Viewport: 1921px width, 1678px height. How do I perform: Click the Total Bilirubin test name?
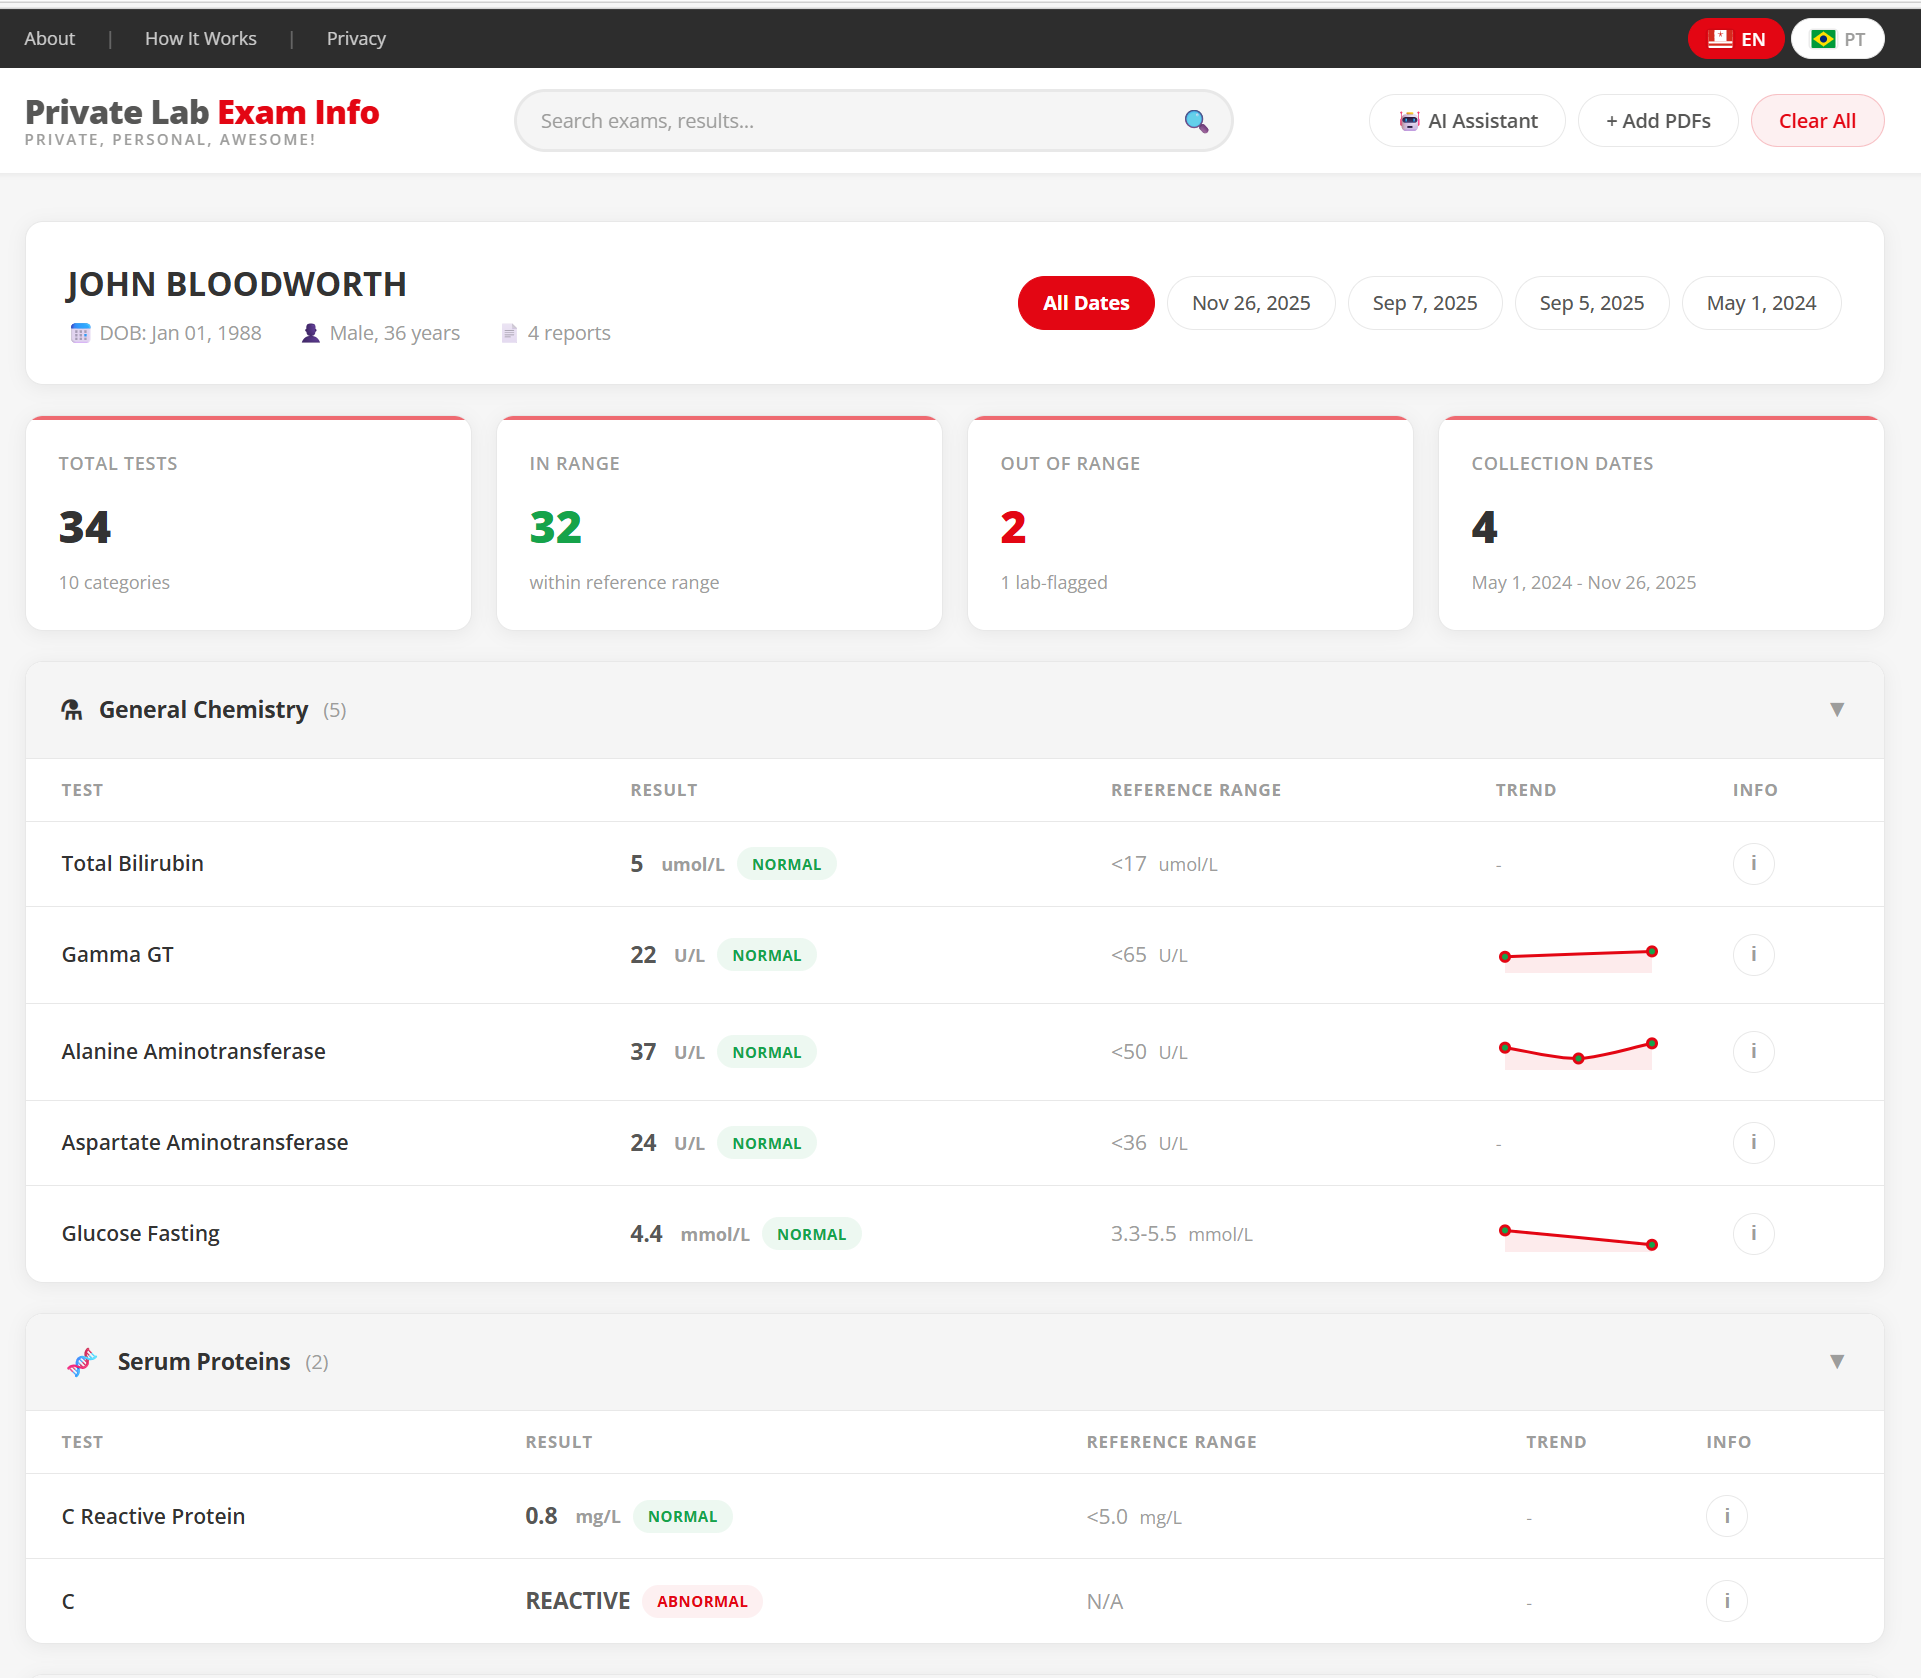click(132, 864)
